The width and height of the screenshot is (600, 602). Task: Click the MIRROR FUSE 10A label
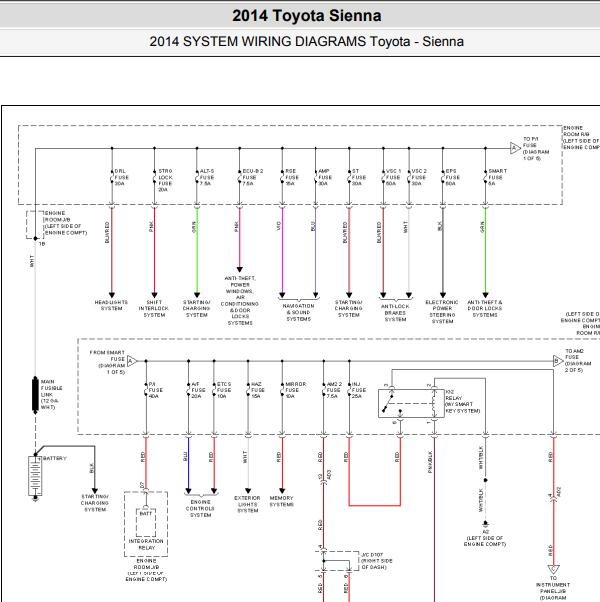click(296, 390)
